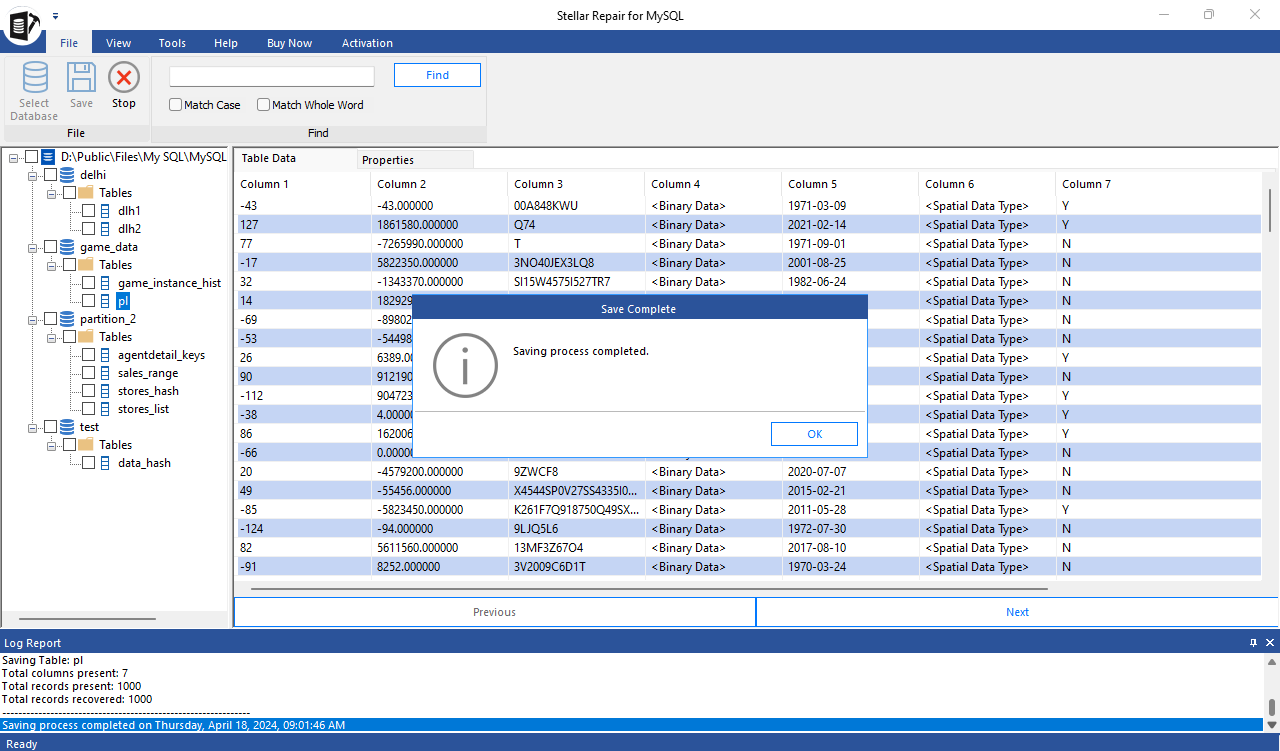Screen dimensions: 1280x751
Task: Open the File ribbon tab
Action: pos(69,43)
